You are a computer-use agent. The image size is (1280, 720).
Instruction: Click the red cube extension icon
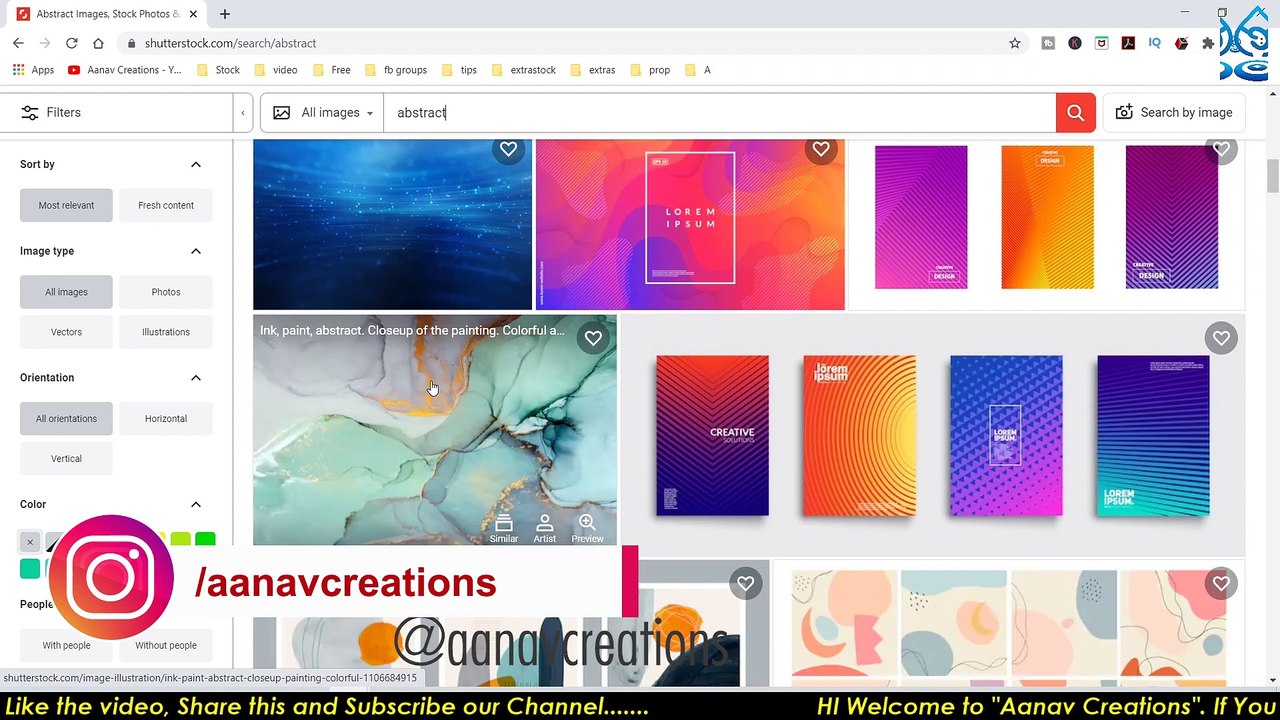pos(1182,43)
